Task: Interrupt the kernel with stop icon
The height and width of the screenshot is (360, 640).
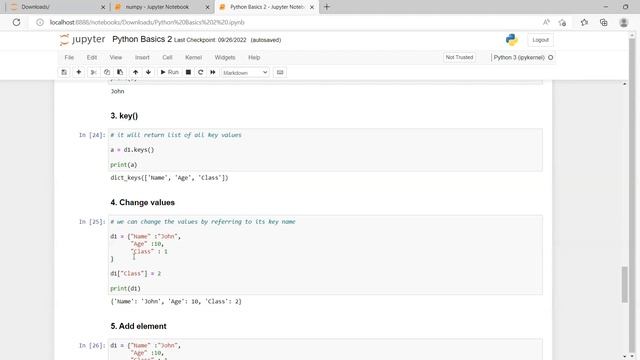Action: (x=188, y=72)
